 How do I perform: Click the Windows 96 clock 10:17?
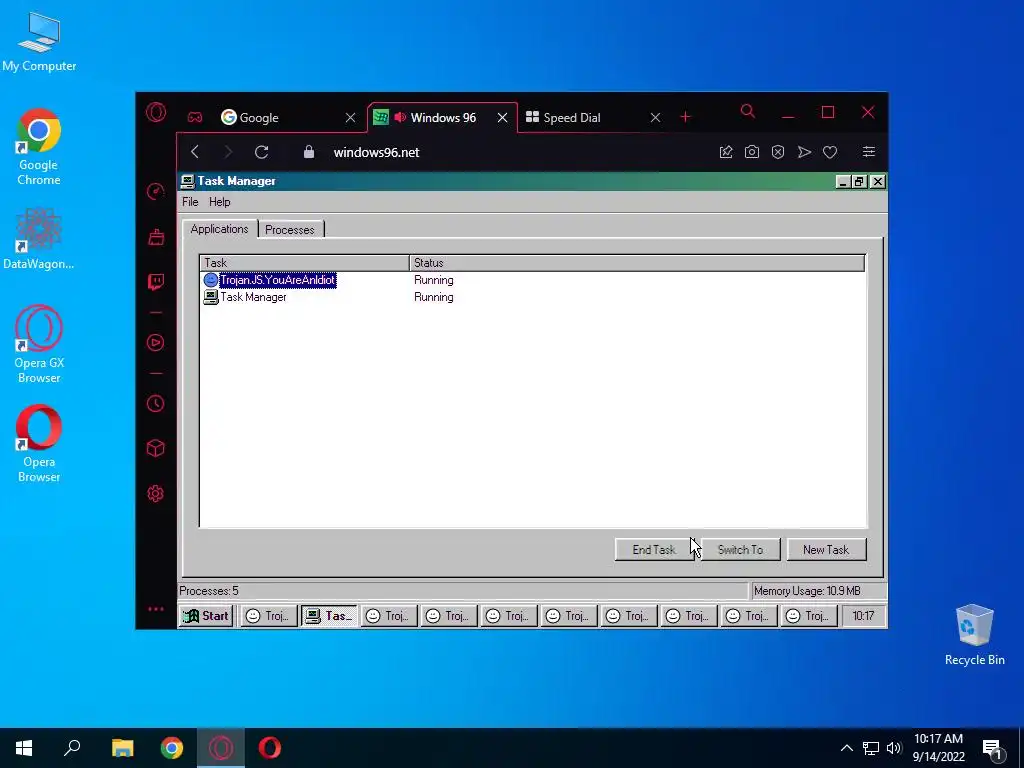coord(863,616)
